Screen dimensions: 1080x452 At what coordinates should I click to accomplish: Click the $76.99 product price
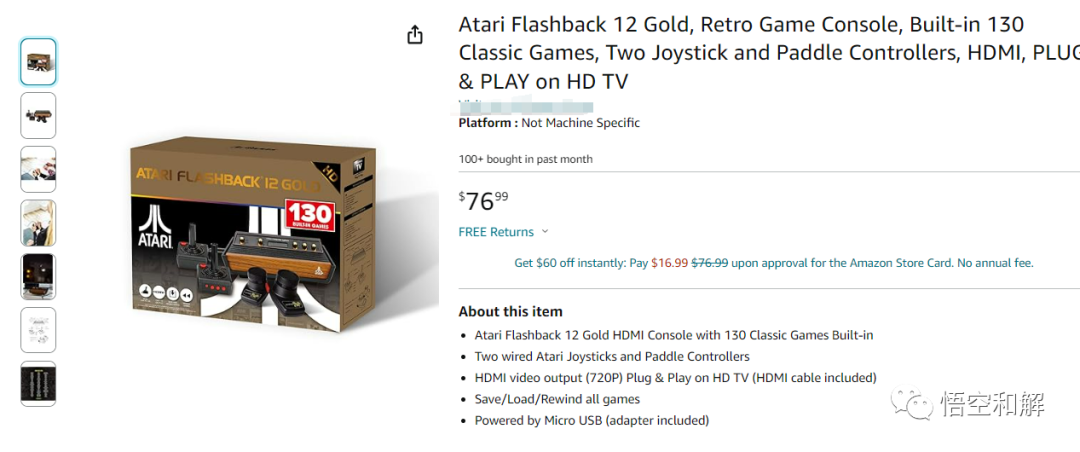tap(483, 201)
